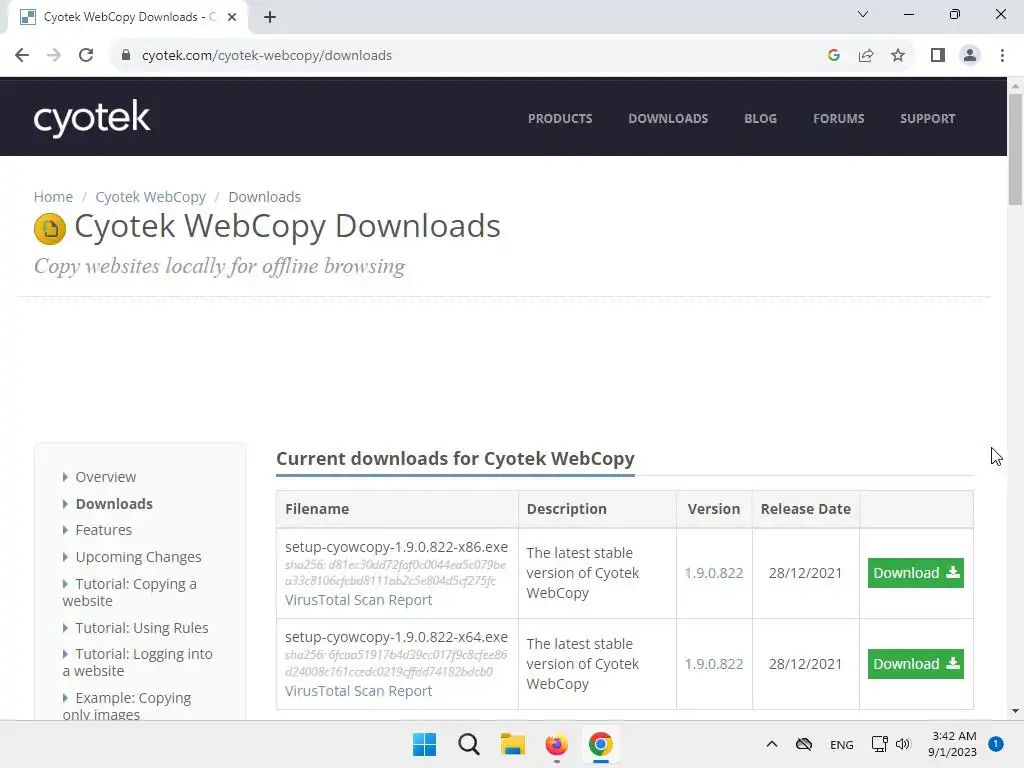Click filename setup-cyowcopy-1.9.0.822-x64.exe

396,637
